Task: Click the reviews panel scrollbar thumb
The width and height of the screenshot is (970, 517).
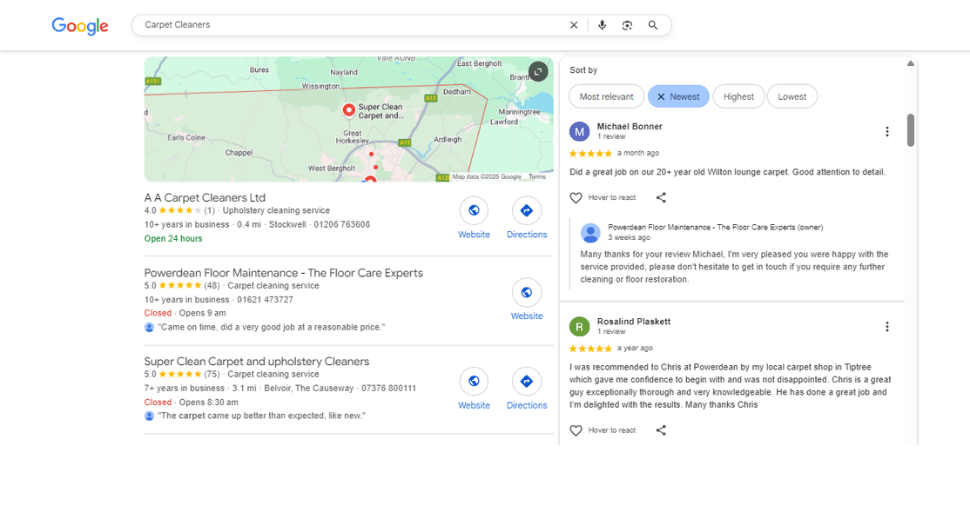Action: pos(910,130)
